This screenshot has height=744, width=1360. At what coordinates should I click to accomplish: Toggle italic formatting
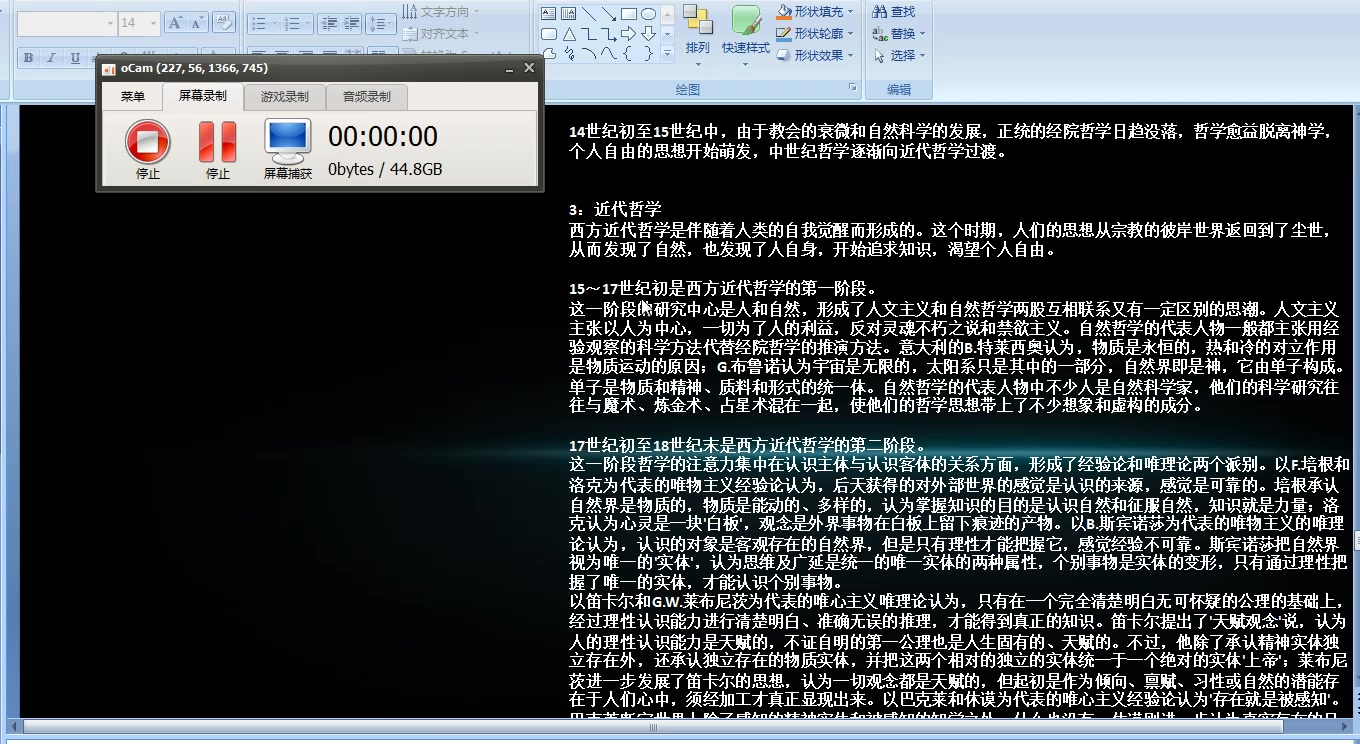[x=51, y=58]
